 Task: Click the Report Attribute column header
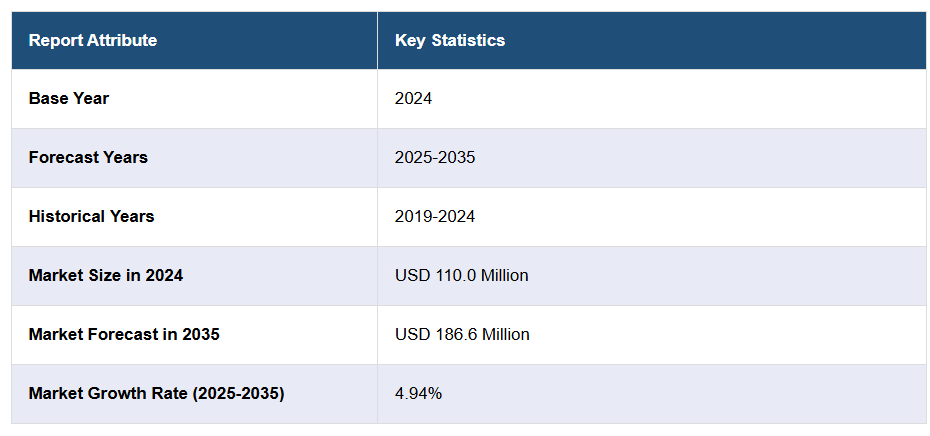pyautogui.click(x=93, y=41)
